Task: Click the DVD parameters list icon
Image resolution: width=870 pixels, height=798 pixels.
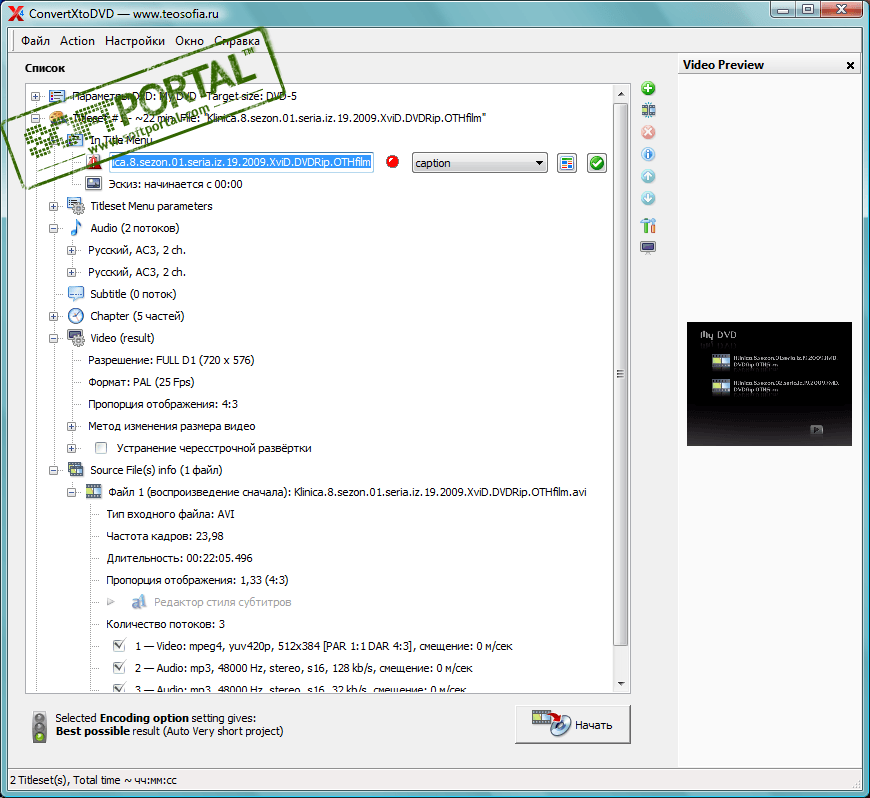Action: [x=57, y=96]
